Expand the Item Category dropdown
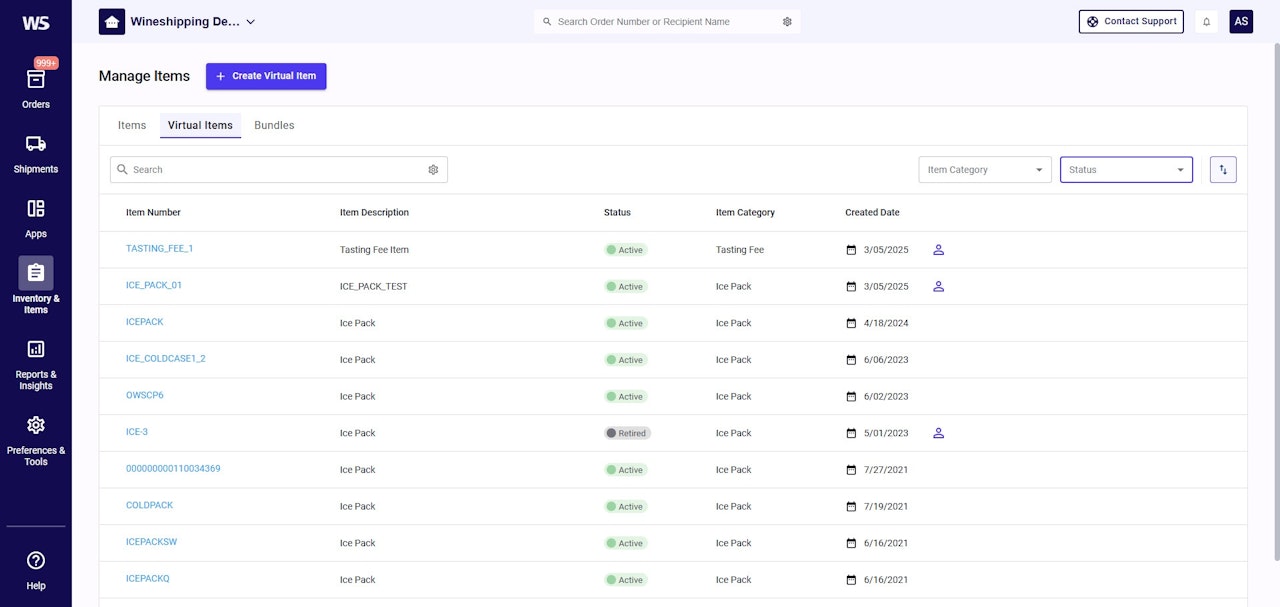The image size is (1280, 607). click(984, 170)
